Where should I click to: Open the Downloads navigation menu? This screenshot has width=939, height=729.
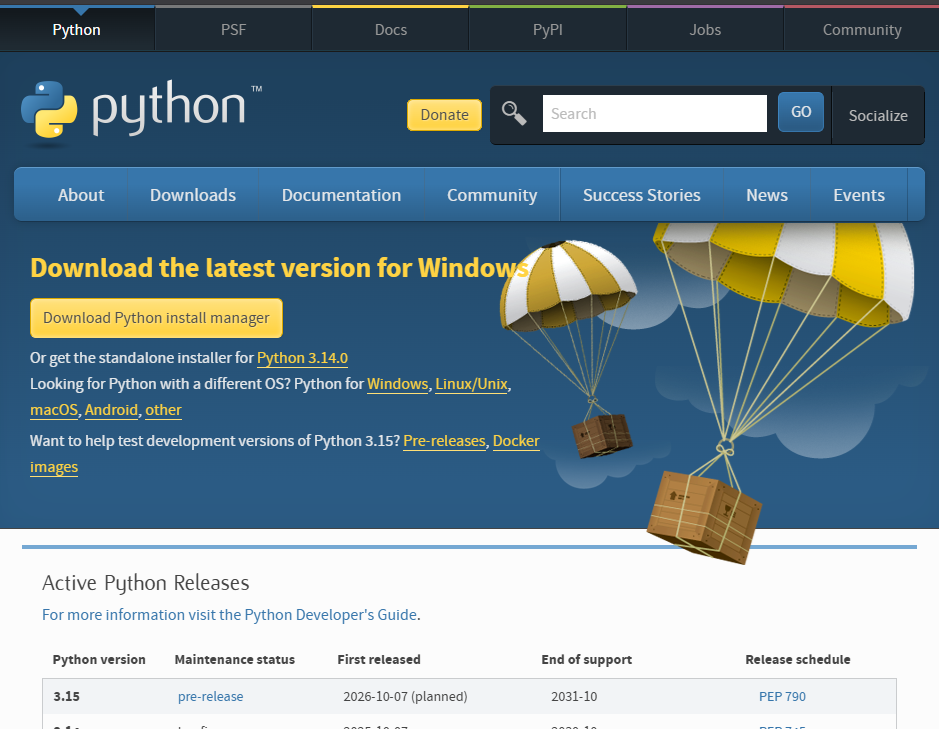[x=192, y=195]
